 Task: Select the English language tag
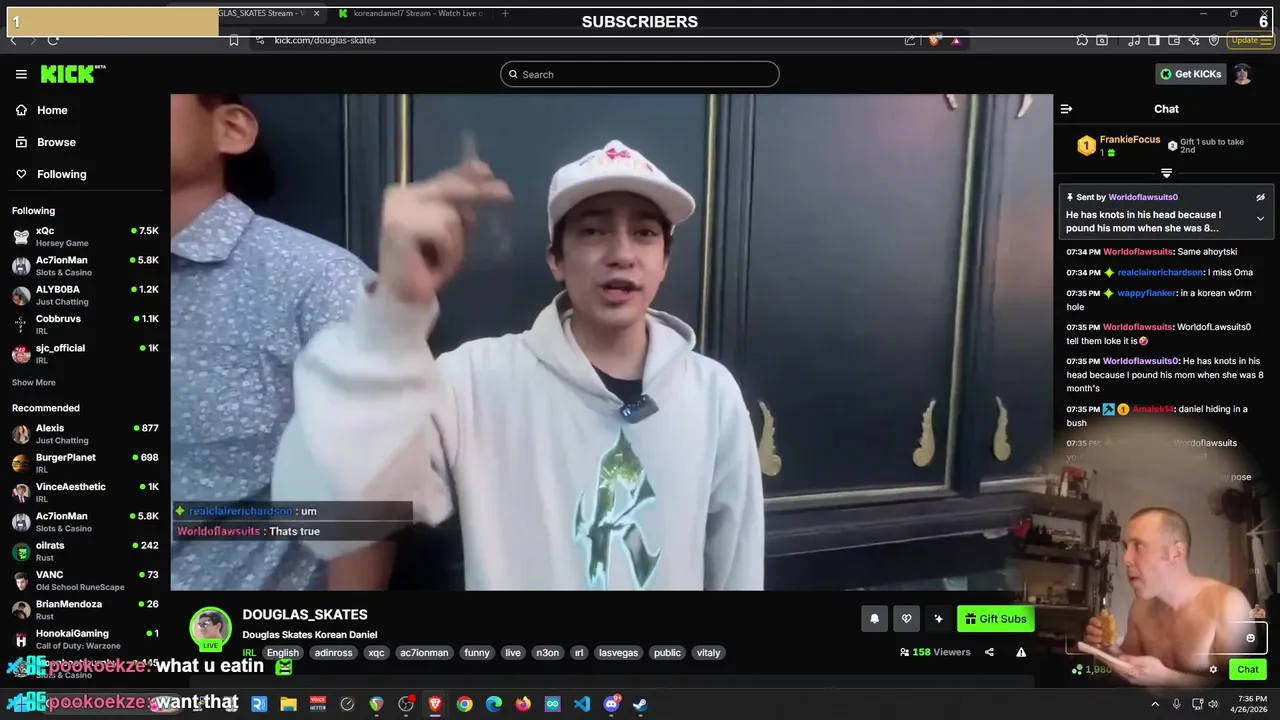(282, 653)
